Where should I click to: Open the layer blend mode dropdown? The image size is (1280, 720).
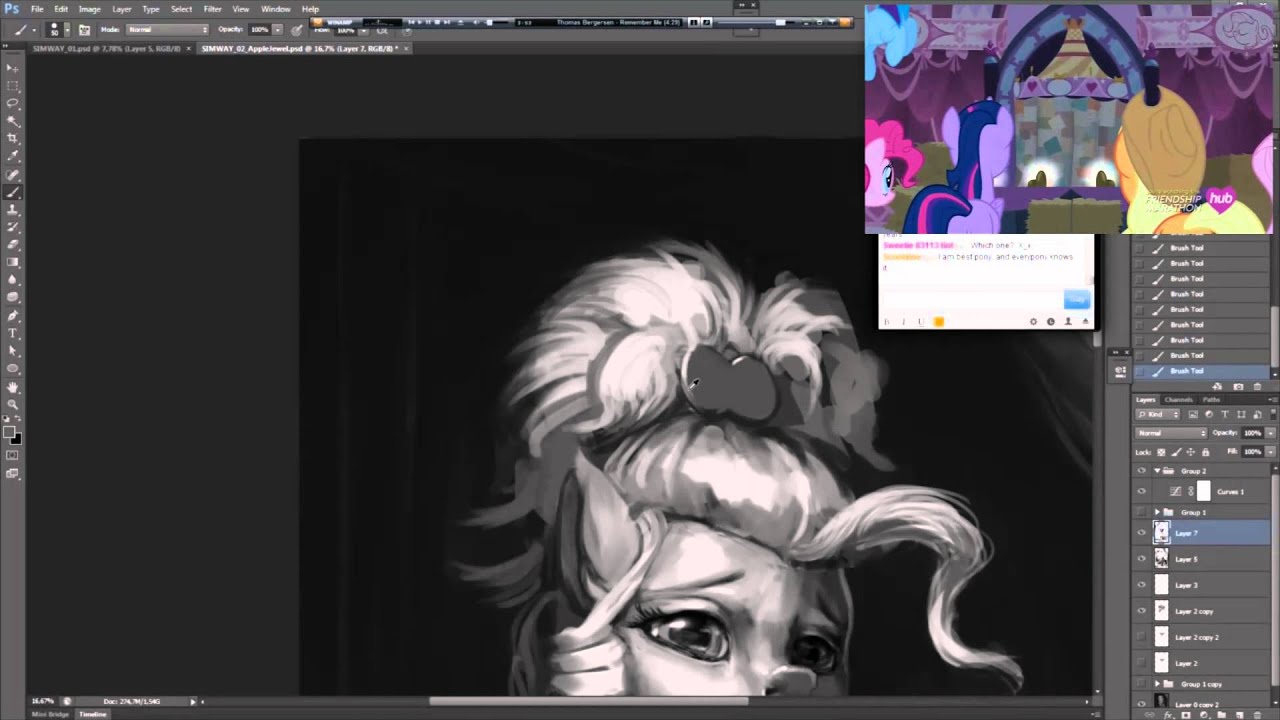pos(1172,433)
